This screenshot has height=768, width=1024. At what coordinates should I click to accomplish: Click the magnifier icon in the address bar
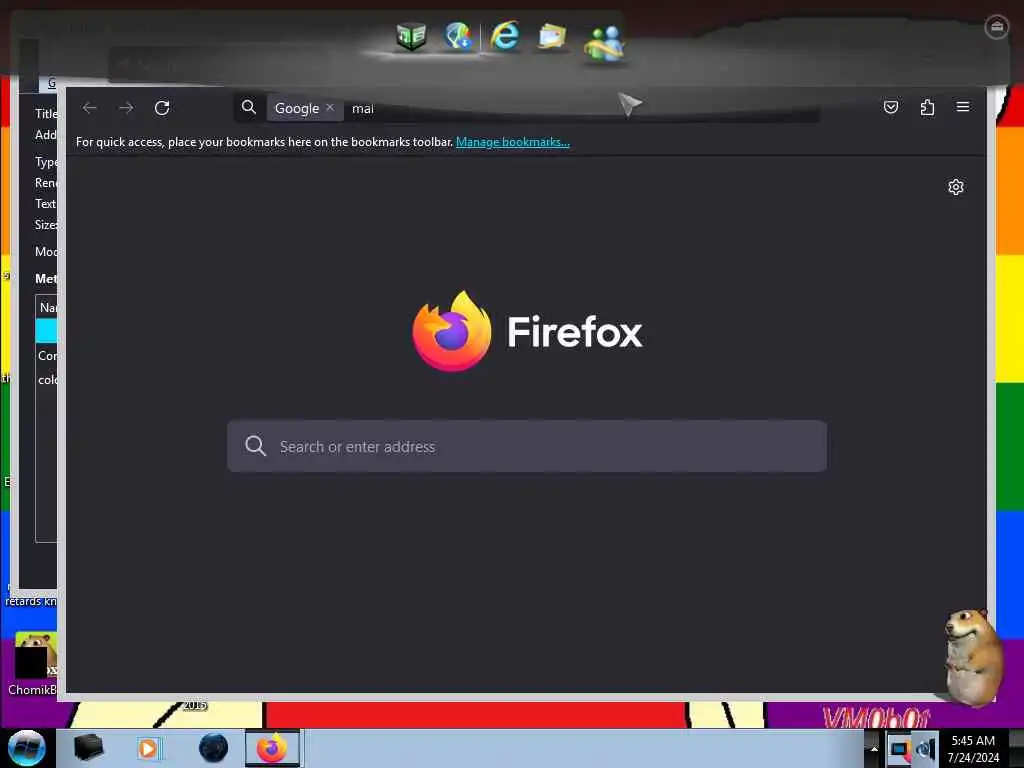249,107
